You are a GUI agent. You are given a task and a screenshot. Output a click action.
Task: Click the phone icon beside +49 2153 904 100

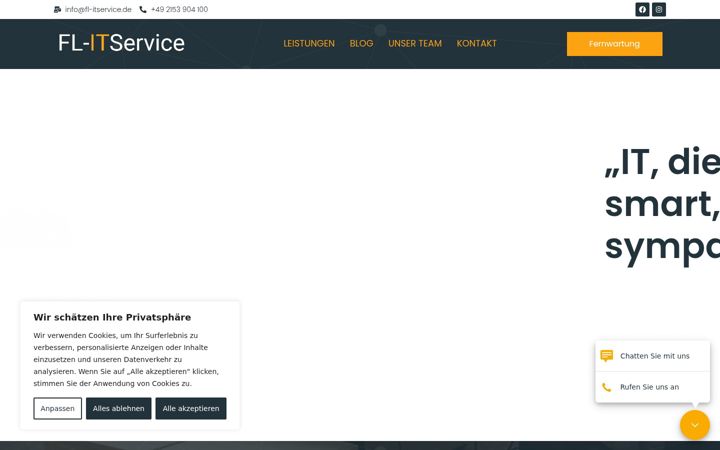[143, 9]
